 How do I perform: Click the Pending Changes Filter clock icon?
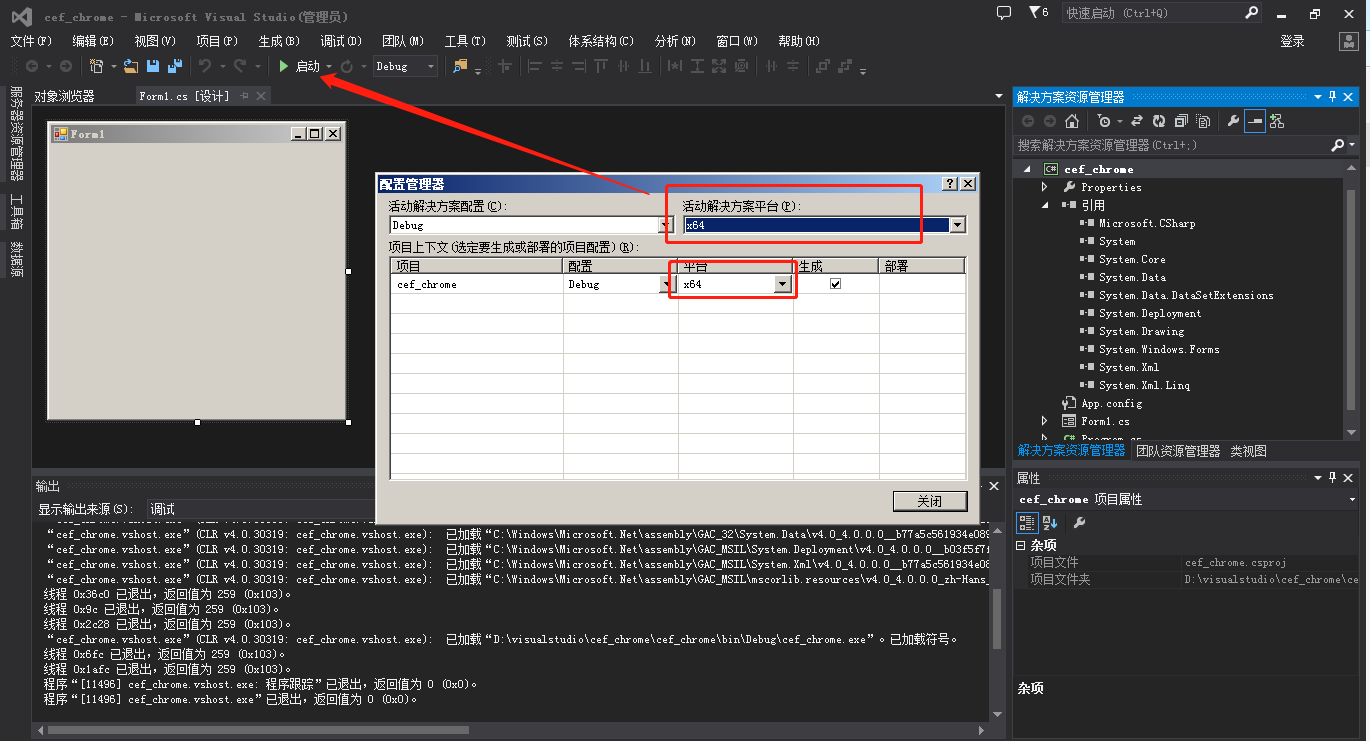click(x=1103, y=121)
